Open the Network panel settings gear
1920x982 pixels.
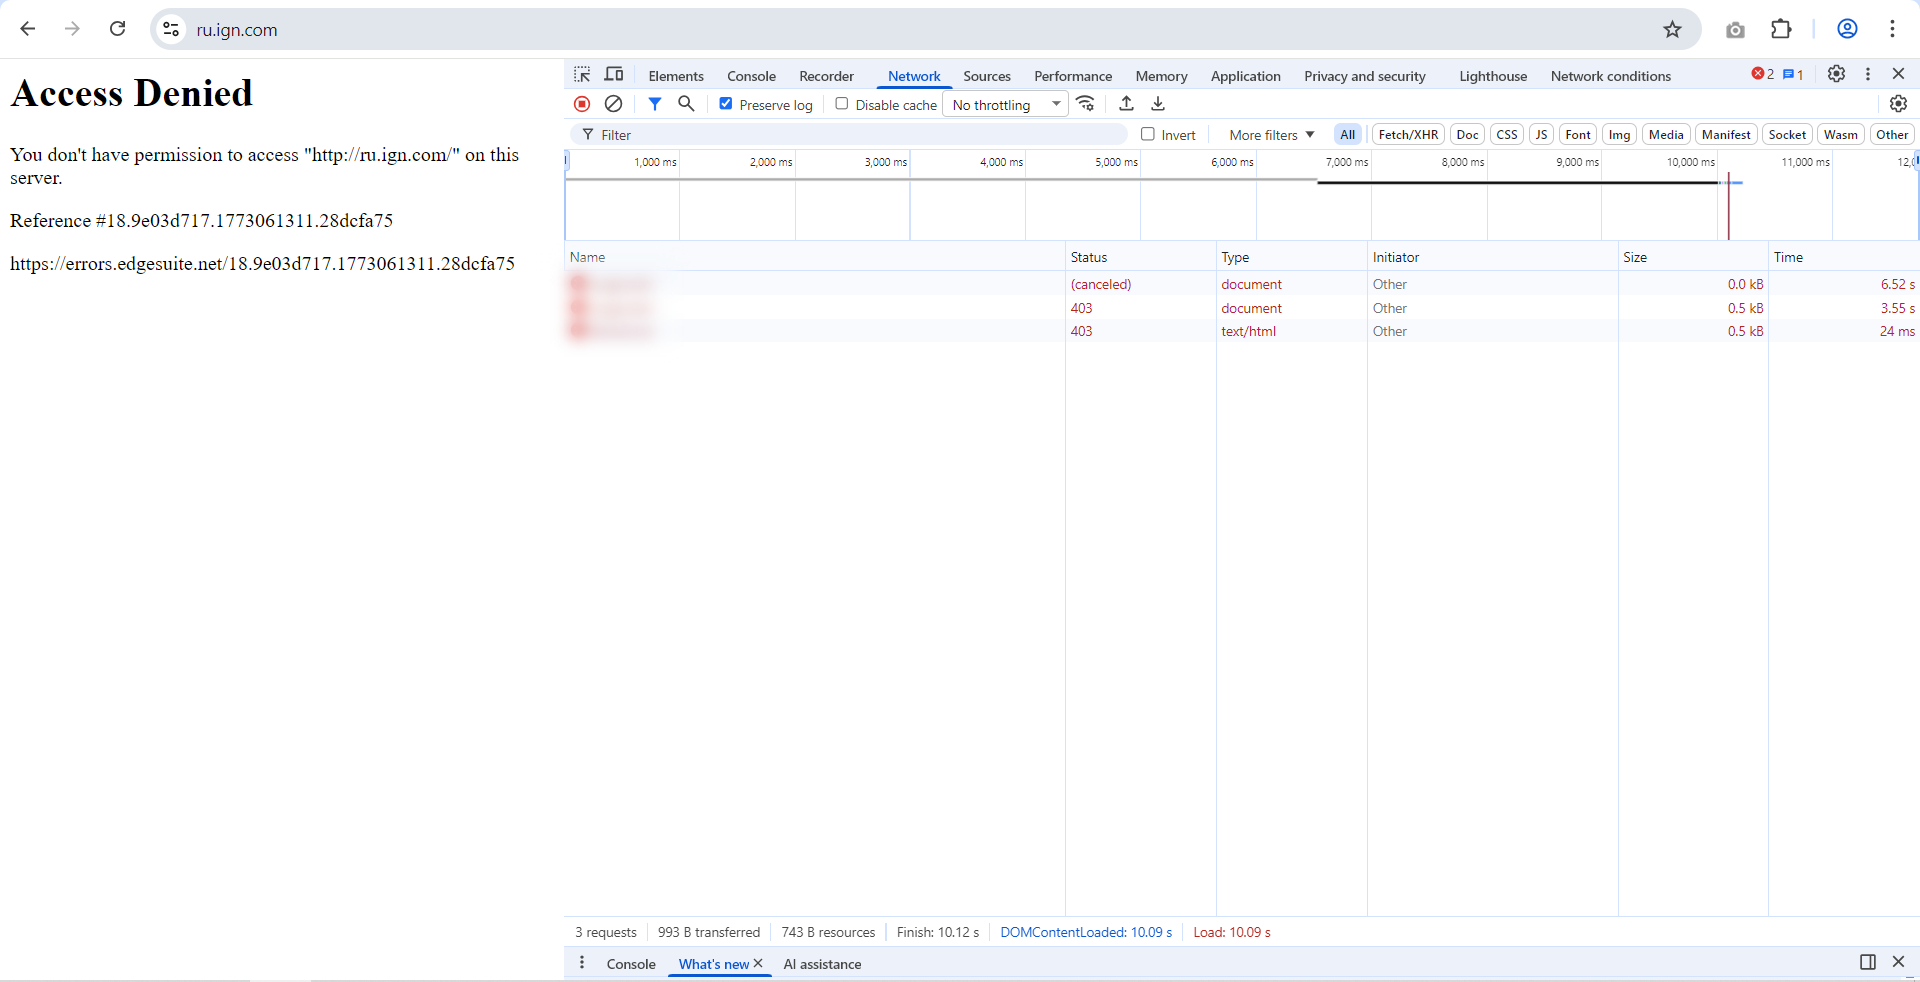click(x=1898, y=104)
